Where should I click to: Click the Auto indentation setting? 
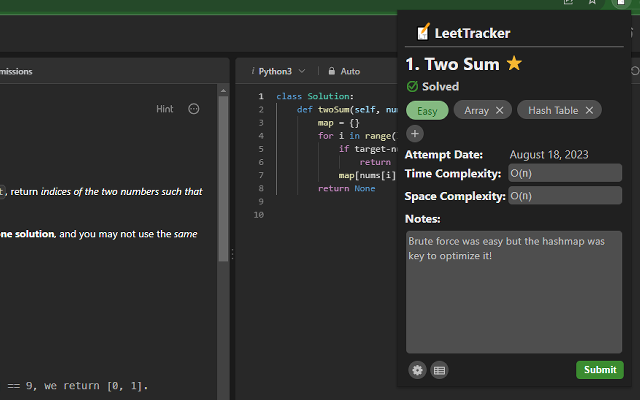click(350, 71)
